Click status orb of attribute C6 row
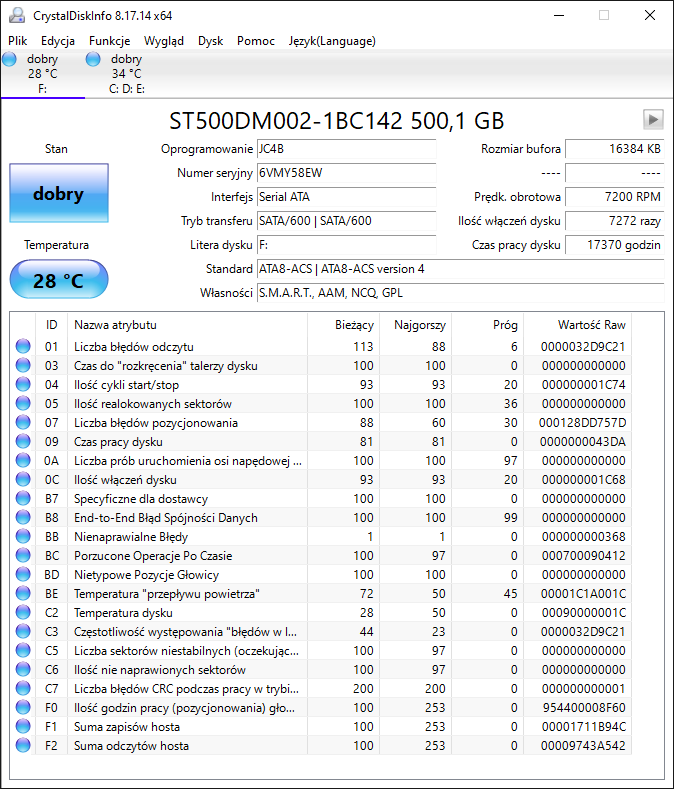This screenshot has width=674, height=789. coord(23,669)
